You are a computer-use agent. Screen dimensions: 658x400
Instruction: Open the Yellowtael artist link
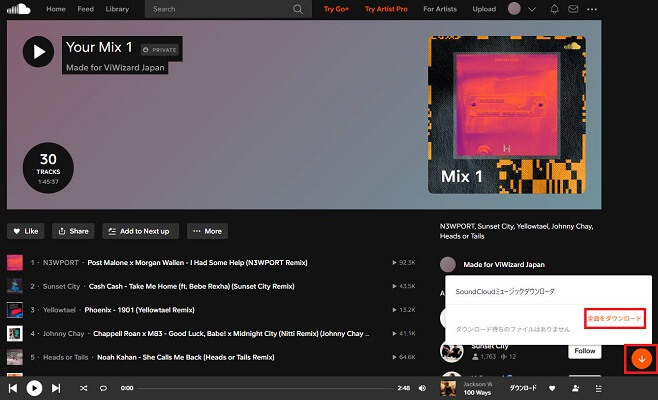click(x=59, y=310)
